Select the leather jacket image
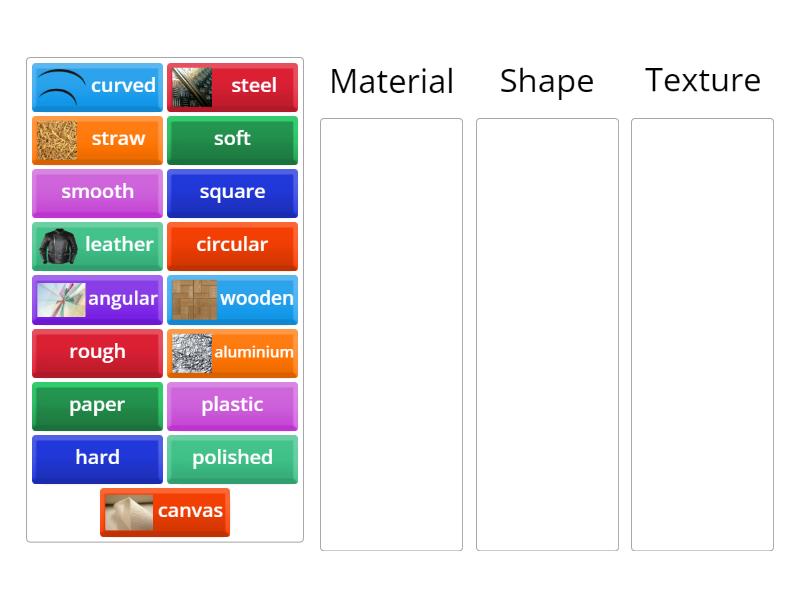 (x=57, y=245)
